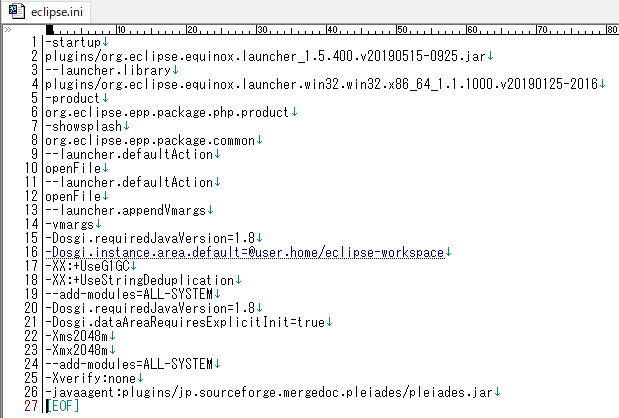Click "-Dosgi.requiredJavaVersion=1.8" on line 20

150,308
